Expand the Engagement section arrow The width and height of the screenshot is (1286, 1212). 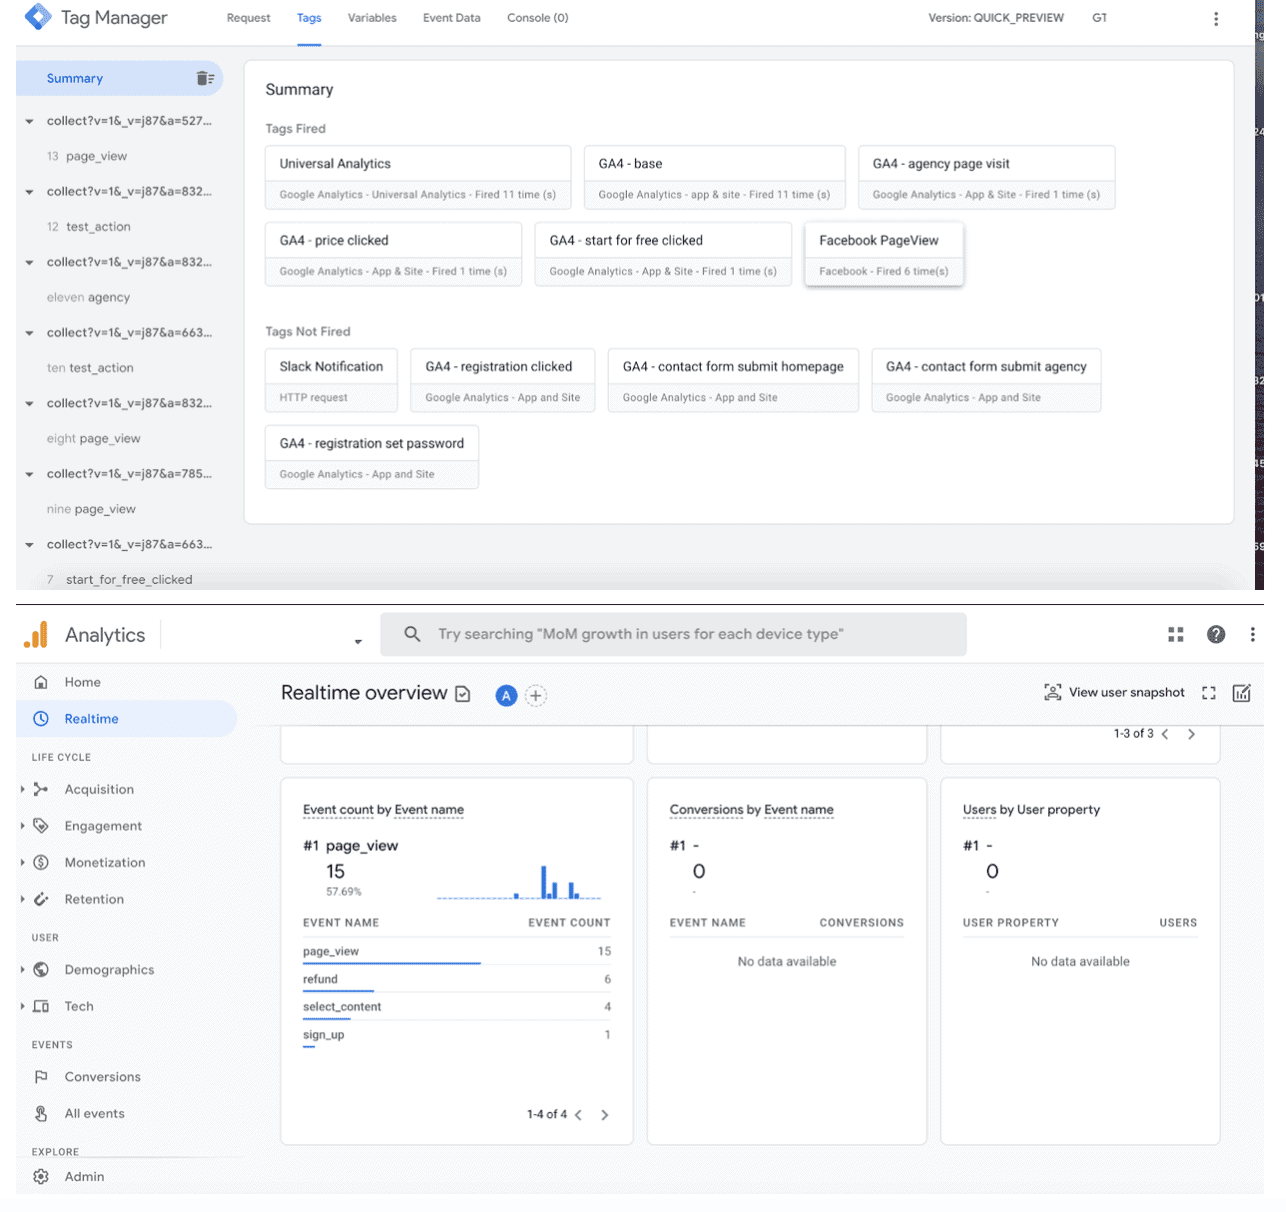point(22,826)
